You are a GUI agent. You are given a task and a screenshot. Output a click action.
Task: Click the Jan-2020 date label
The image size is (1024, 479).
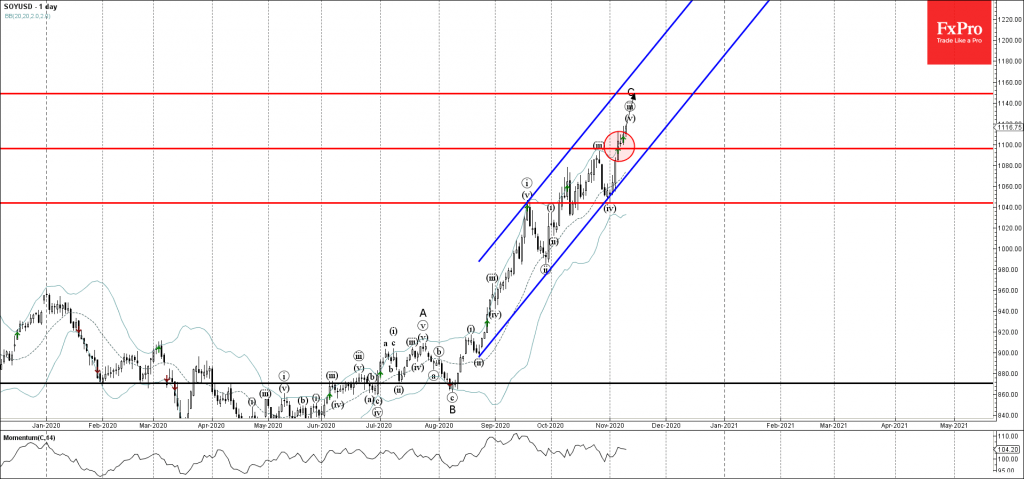tap(47, 425)
